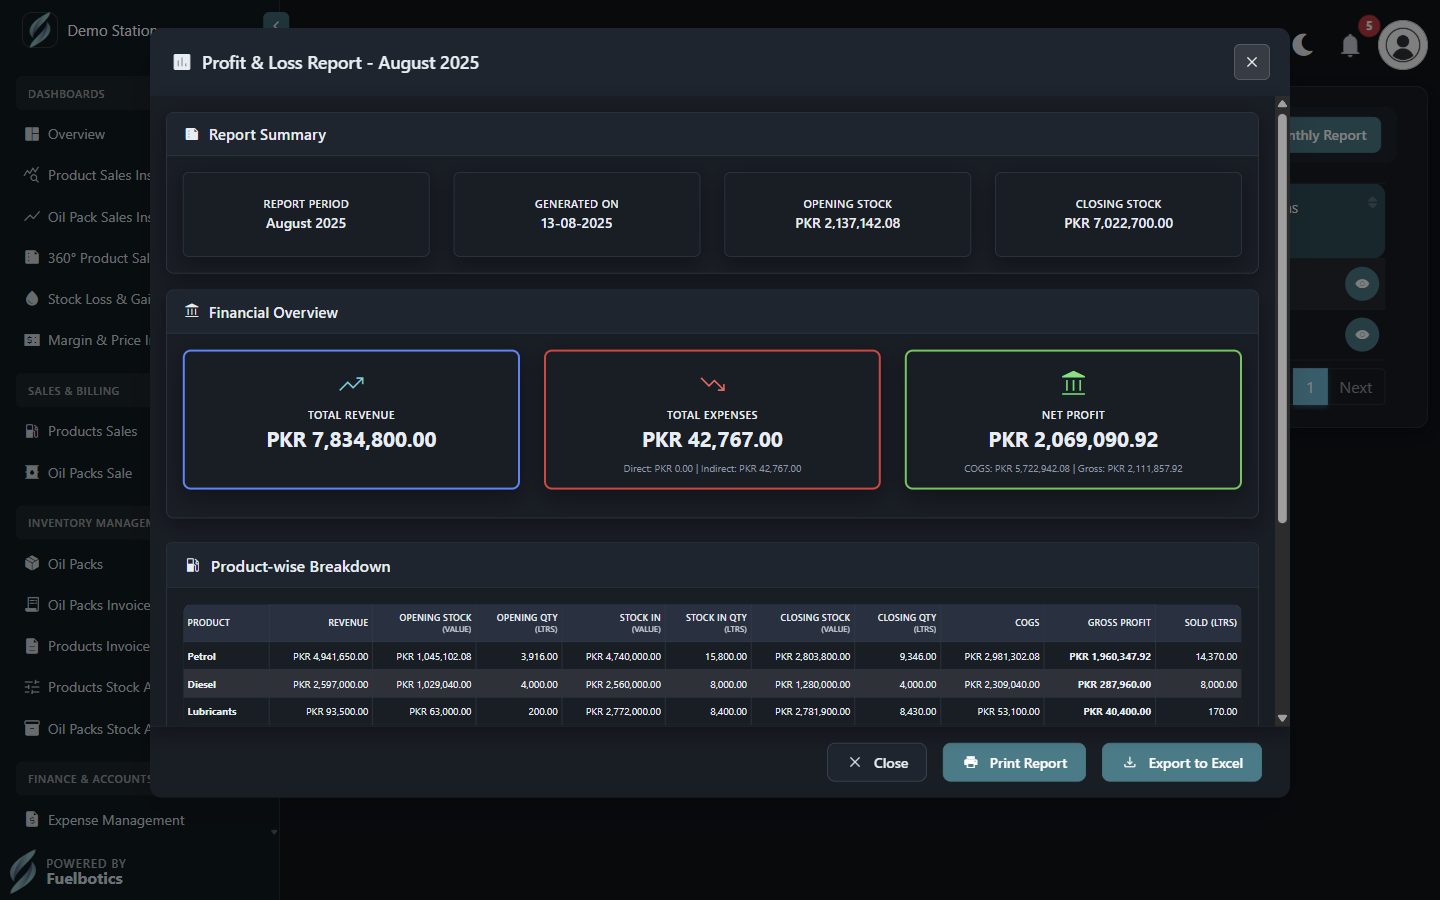Image resolution: width=1440 pixels, height=900 pixels.
Task: Toggle dark mode moon icon
Action: 1303,45
